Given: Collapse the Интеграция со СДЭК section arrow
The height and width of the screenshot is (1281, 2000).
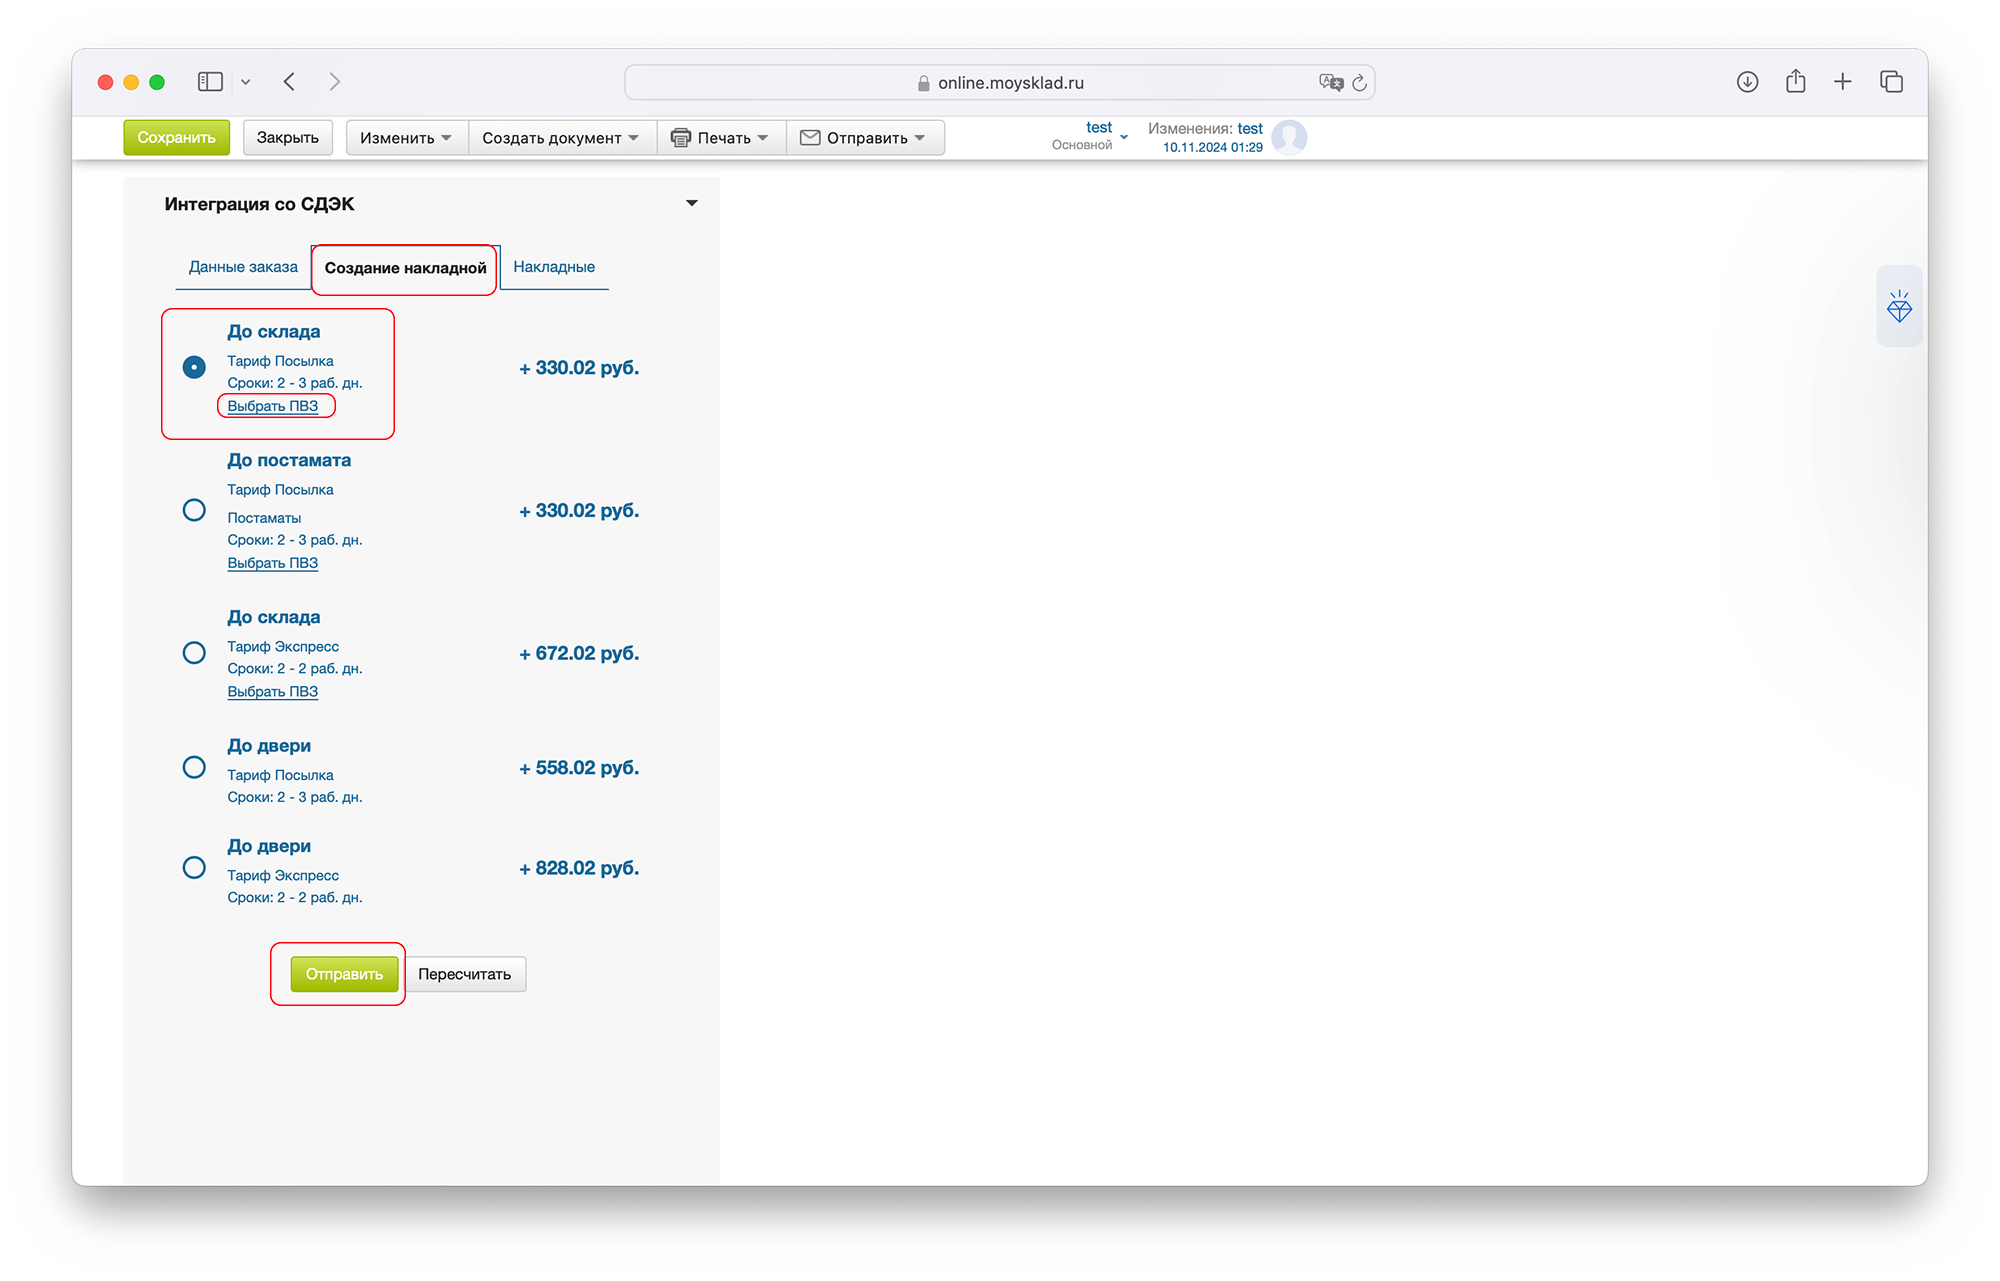Looking at the screenshot, I should pos(691,203).
